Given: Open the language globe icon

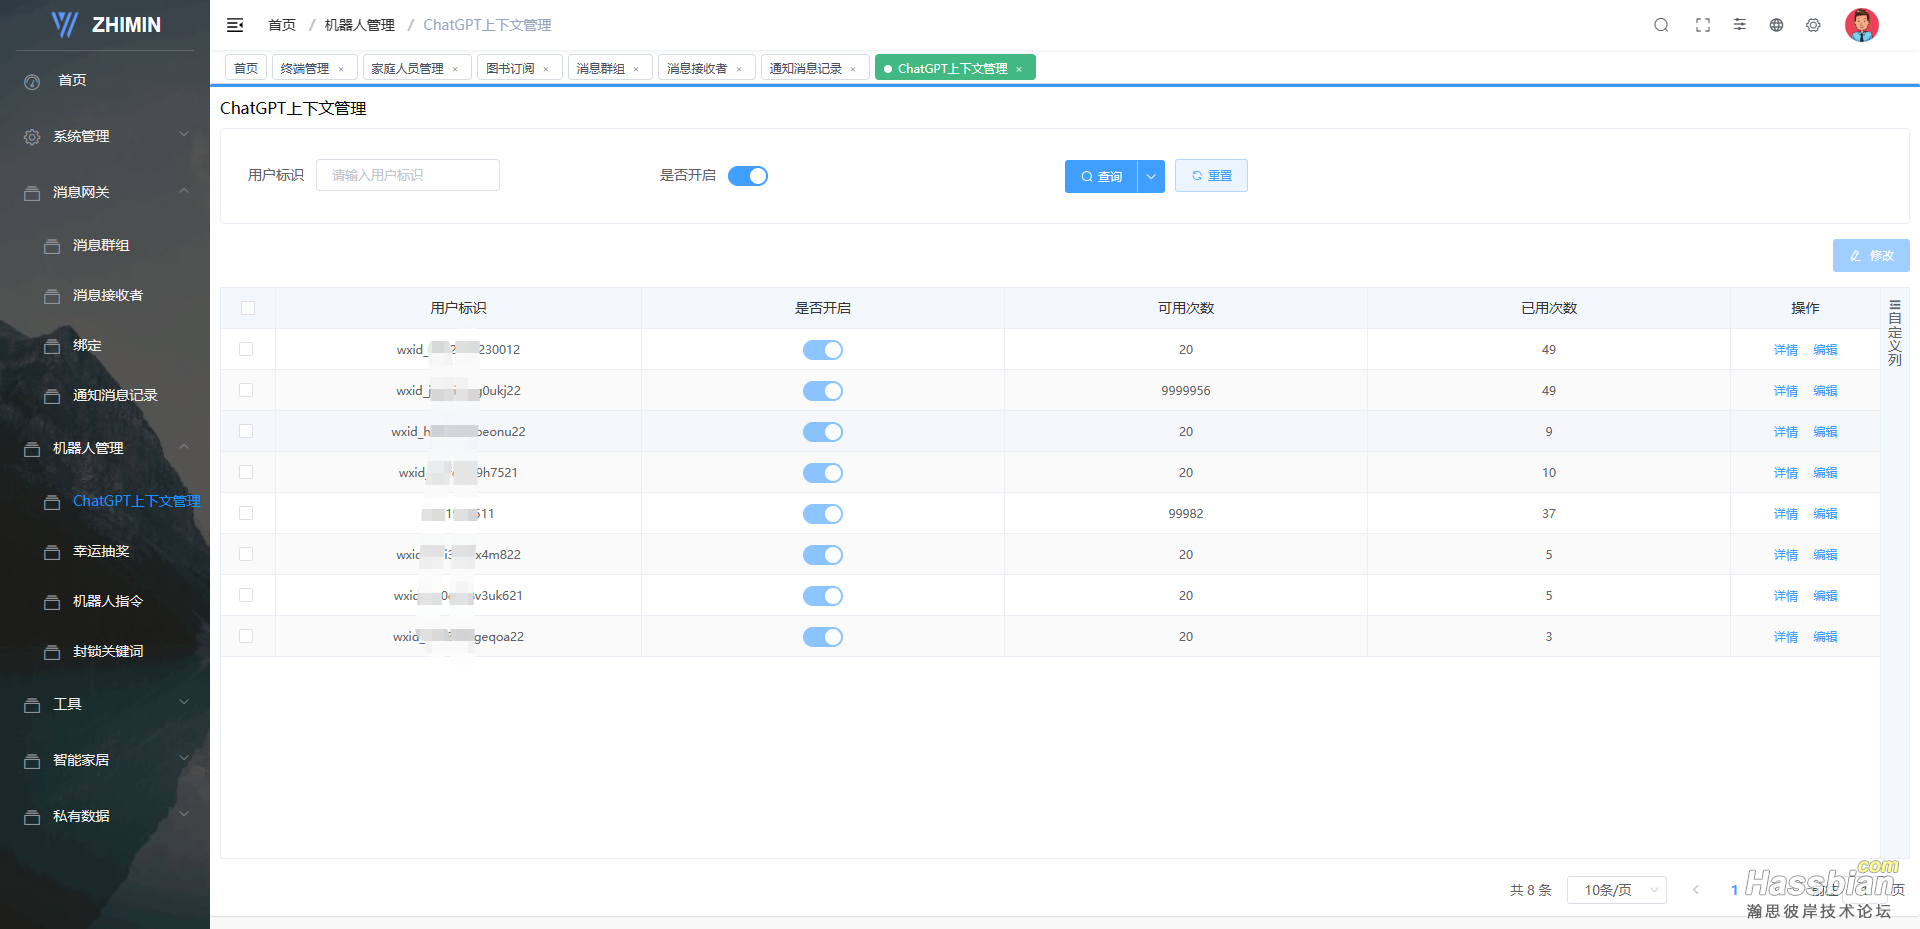Looking at the screenshot, I should 1776,25.
